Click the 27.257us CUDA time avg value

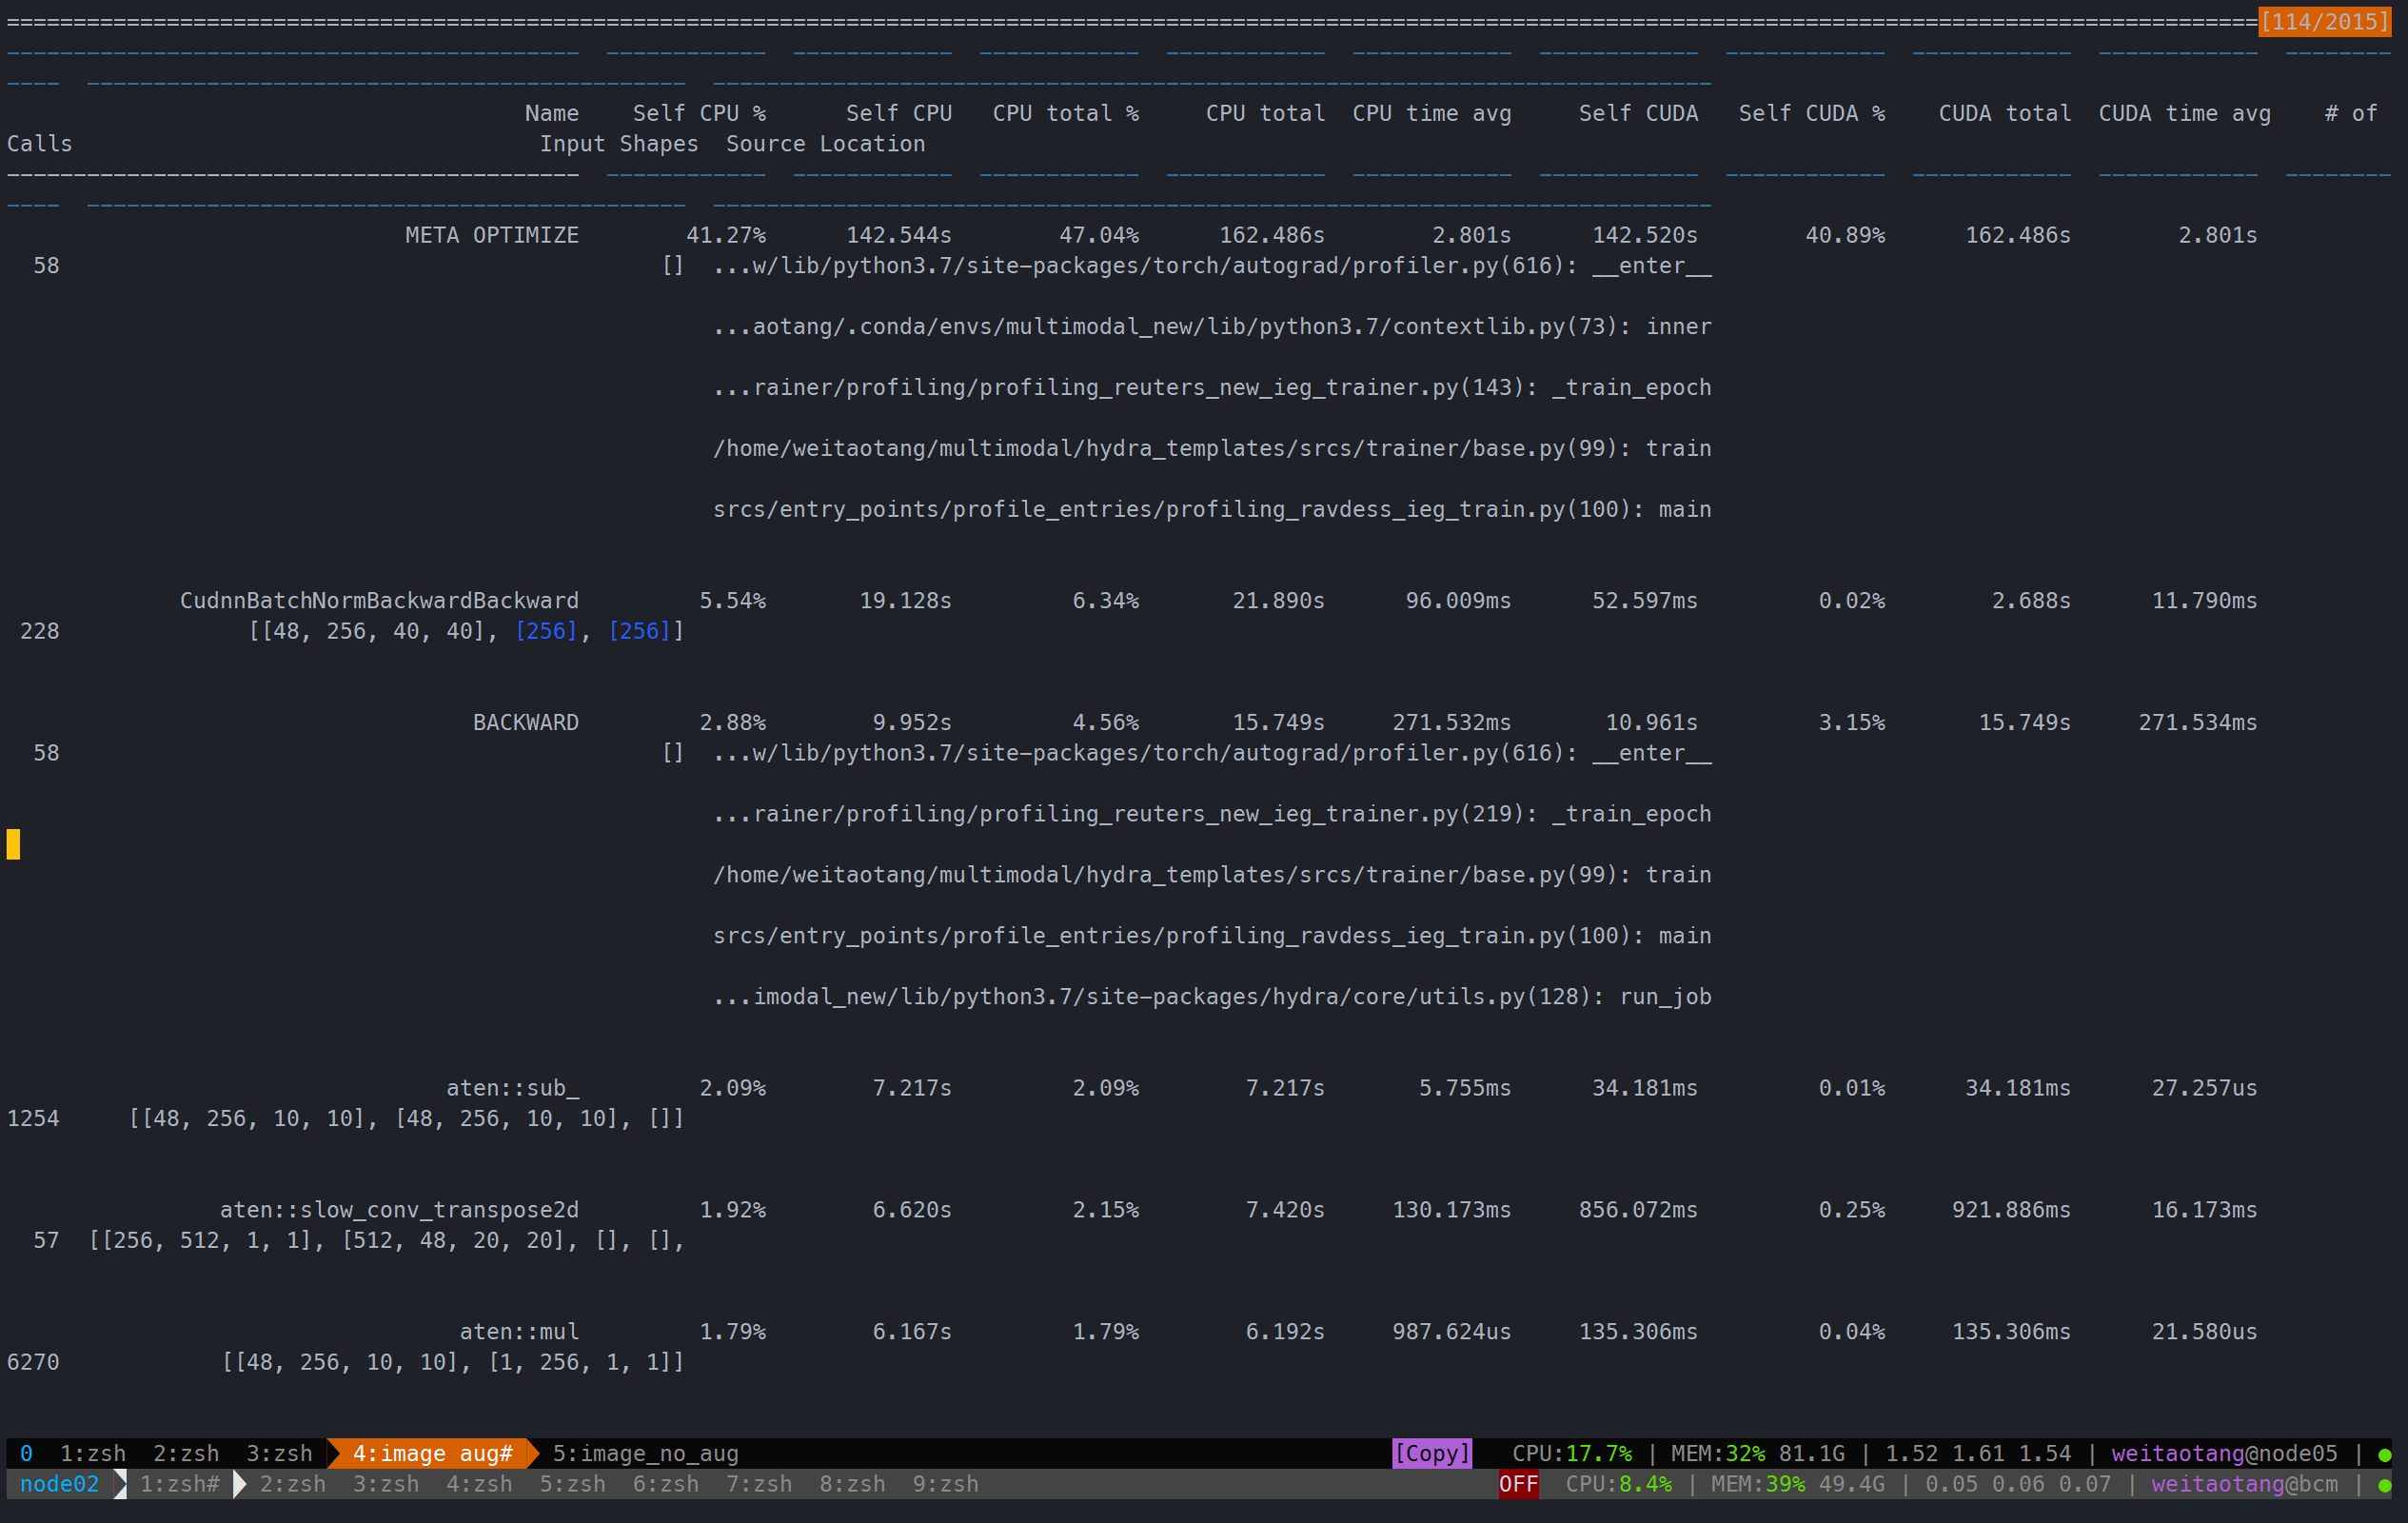click(2205, 1088)
